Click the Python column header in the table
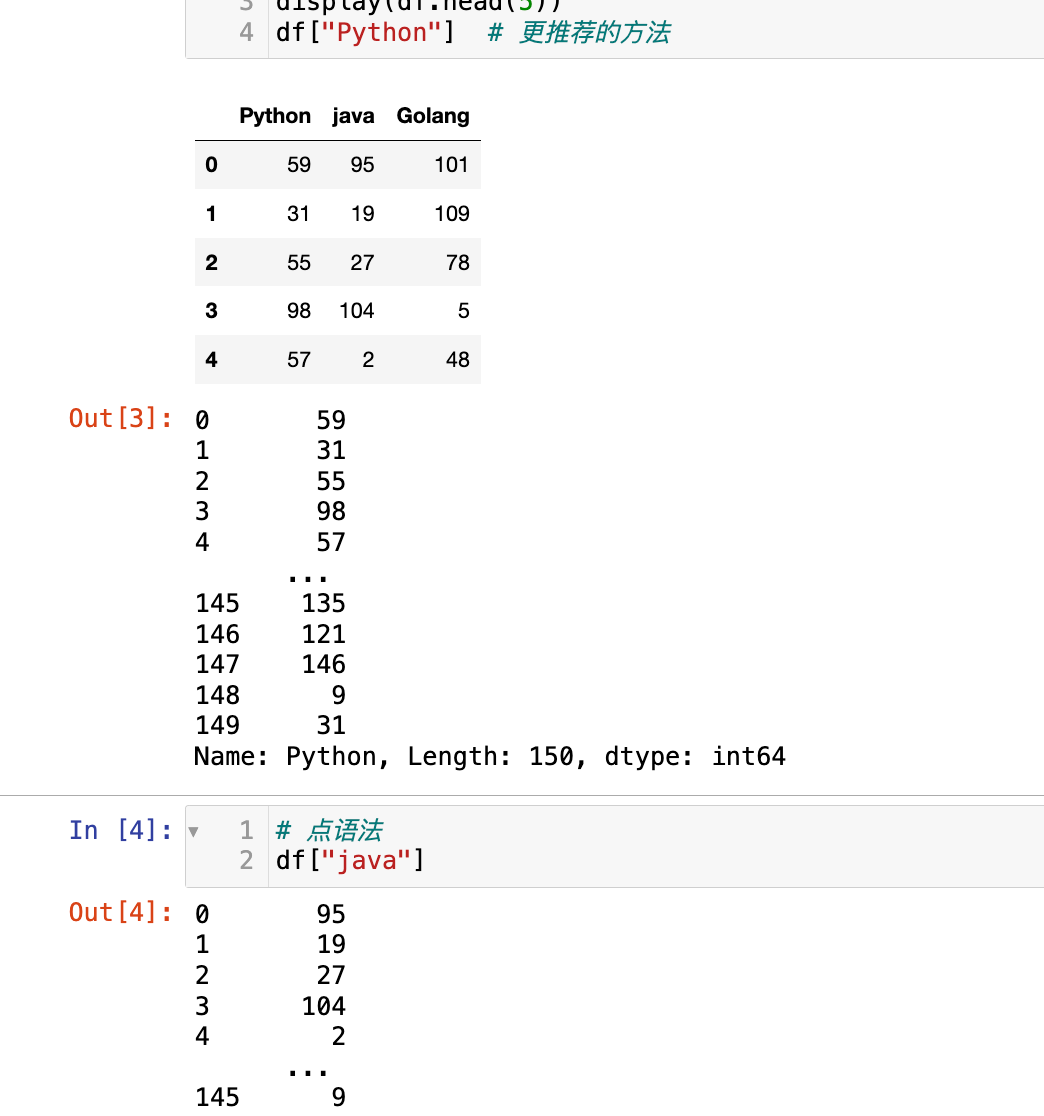The height and width of the screenshot is (1116, 1044). [x=275, y=116]
